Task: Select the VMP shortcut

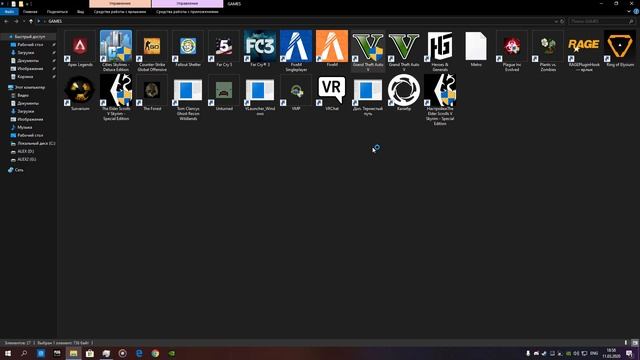Action: click(x=296, y=93)
